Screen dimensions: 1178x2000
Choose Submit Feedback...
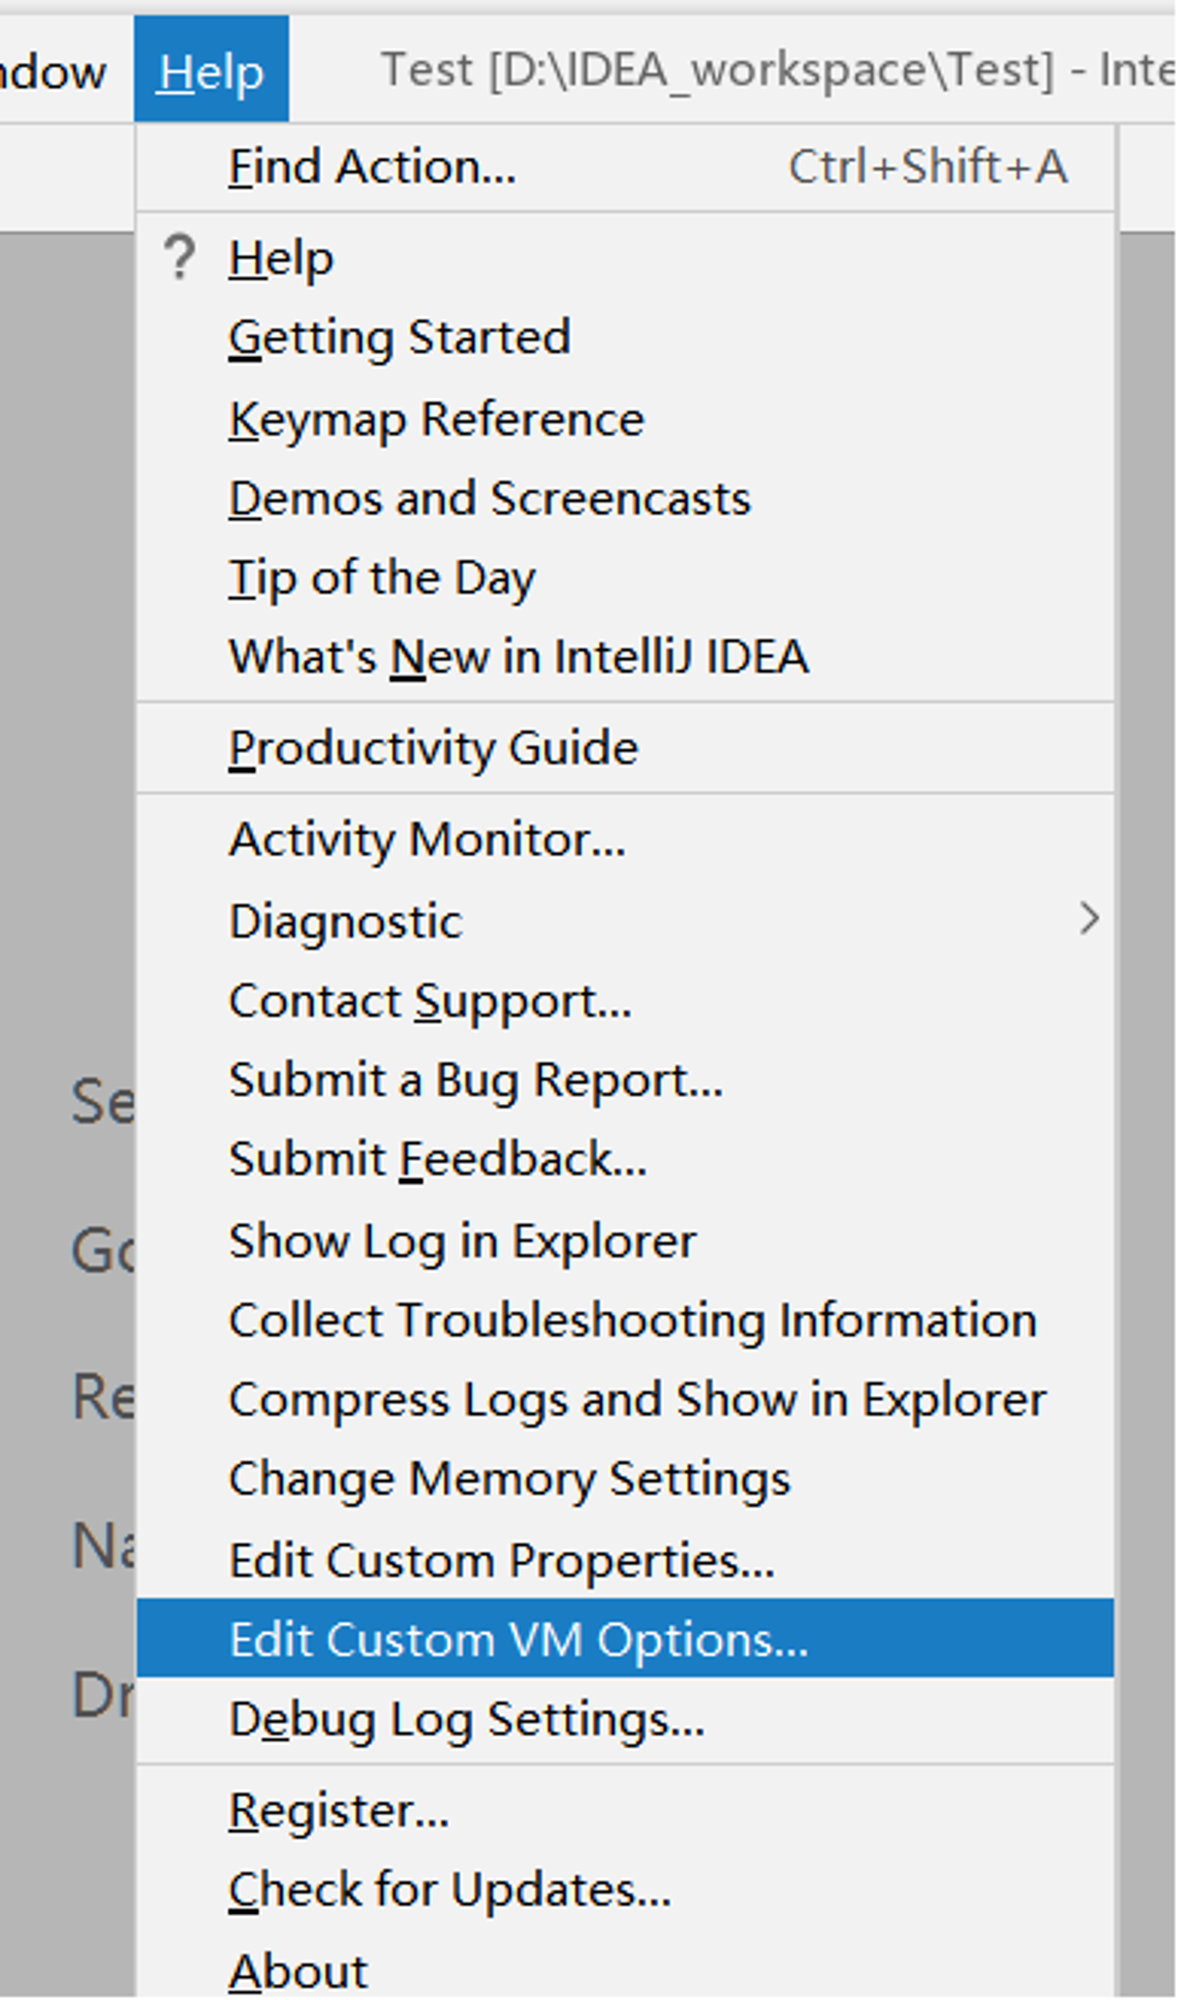(626, 1160)
